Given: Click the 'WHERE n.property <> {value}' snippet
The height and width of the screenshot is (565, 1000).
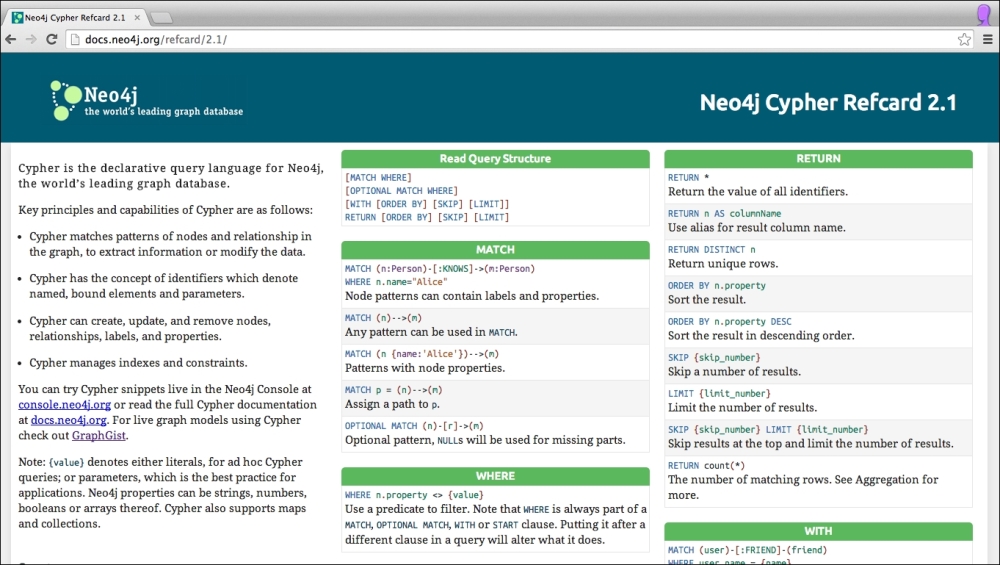Looking at the screenshot, I should tap(415, 495).
